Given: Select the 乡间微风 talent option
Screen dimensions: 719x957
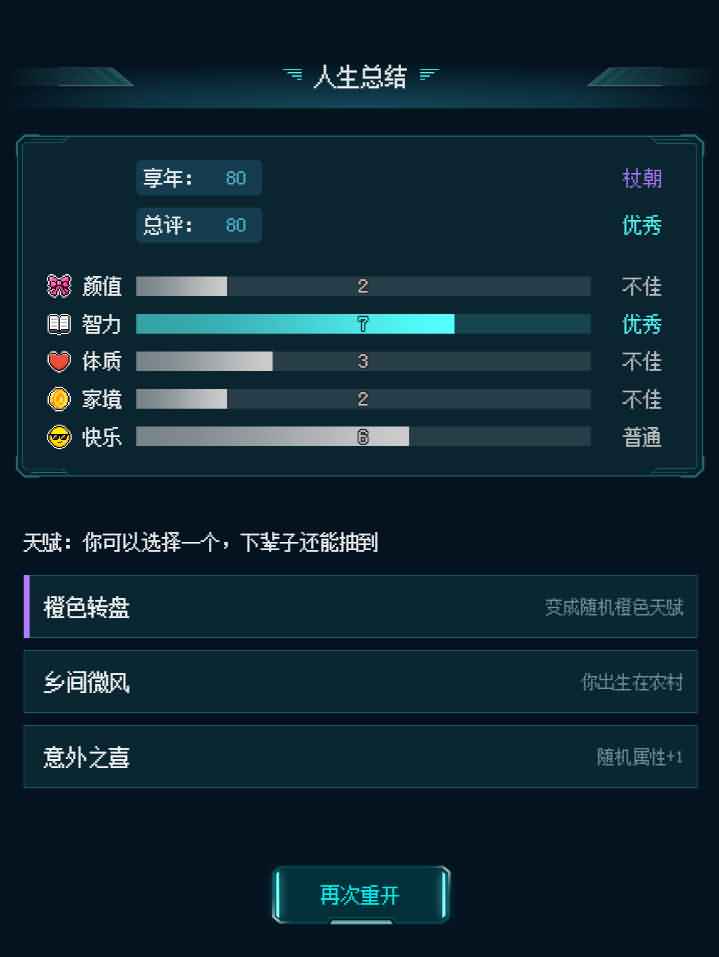Looking at the screenshot, I should coord(360,682).
